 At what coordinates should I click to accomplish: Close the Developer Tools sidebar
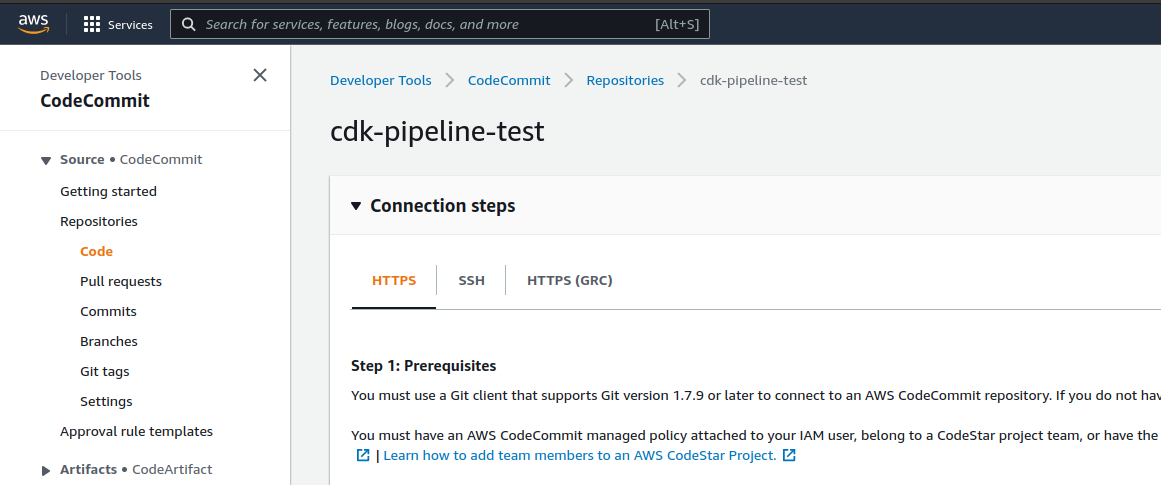point(260,75)
